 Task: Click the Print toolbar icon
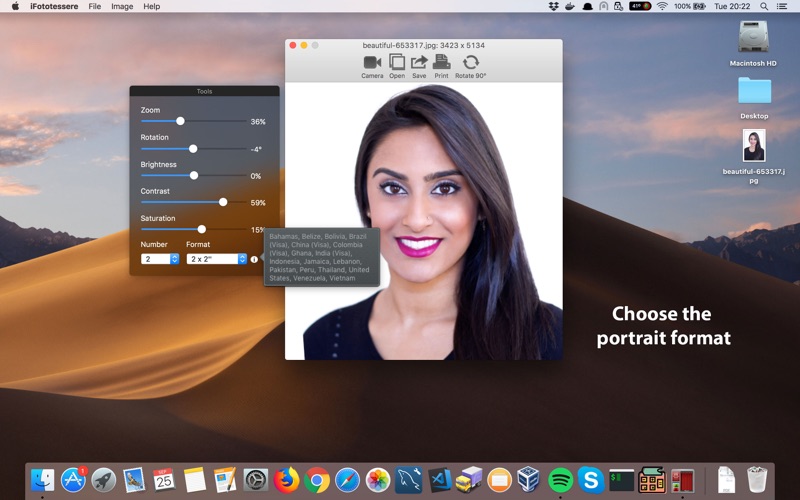click(x=441, y=62)
